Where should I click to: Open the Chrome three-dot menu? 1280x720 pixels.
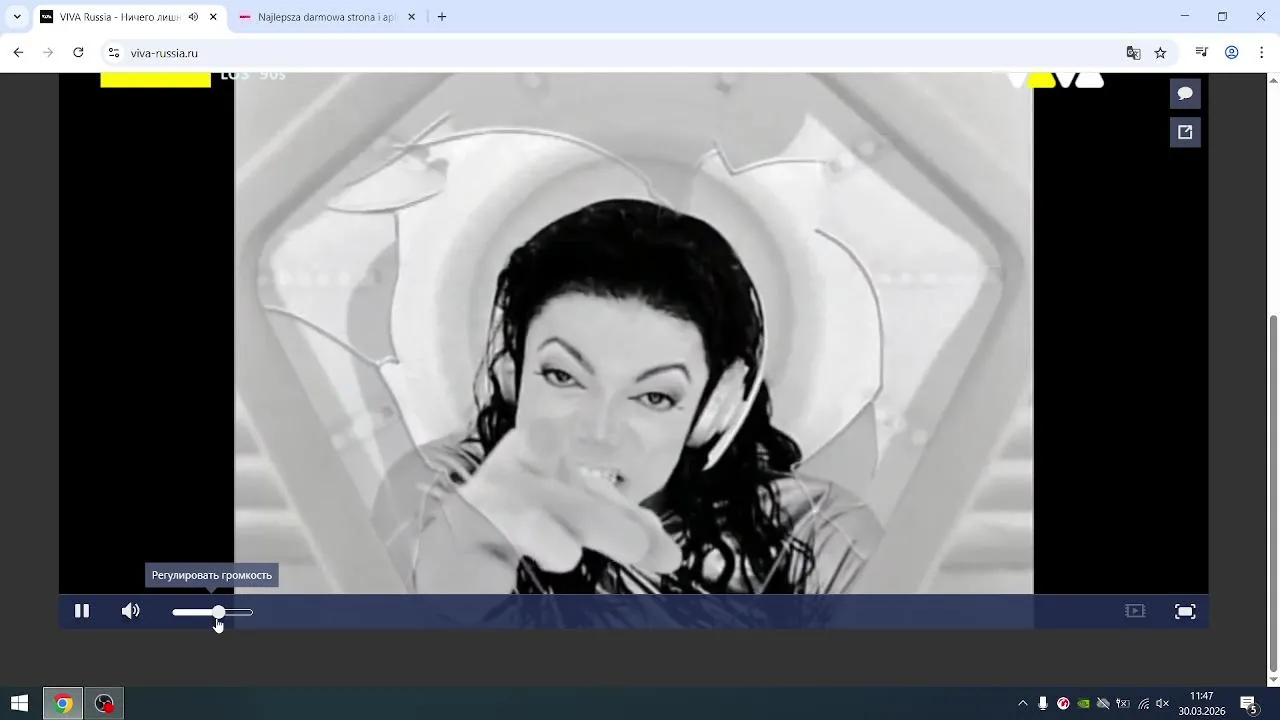(x=1262, y=53)
